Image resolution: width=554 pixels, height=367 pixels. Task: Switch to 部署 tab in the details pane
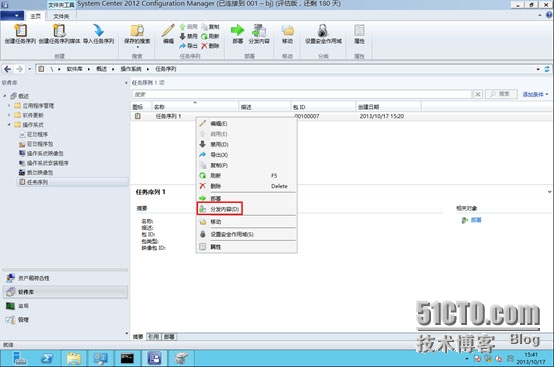pos(169,337)
